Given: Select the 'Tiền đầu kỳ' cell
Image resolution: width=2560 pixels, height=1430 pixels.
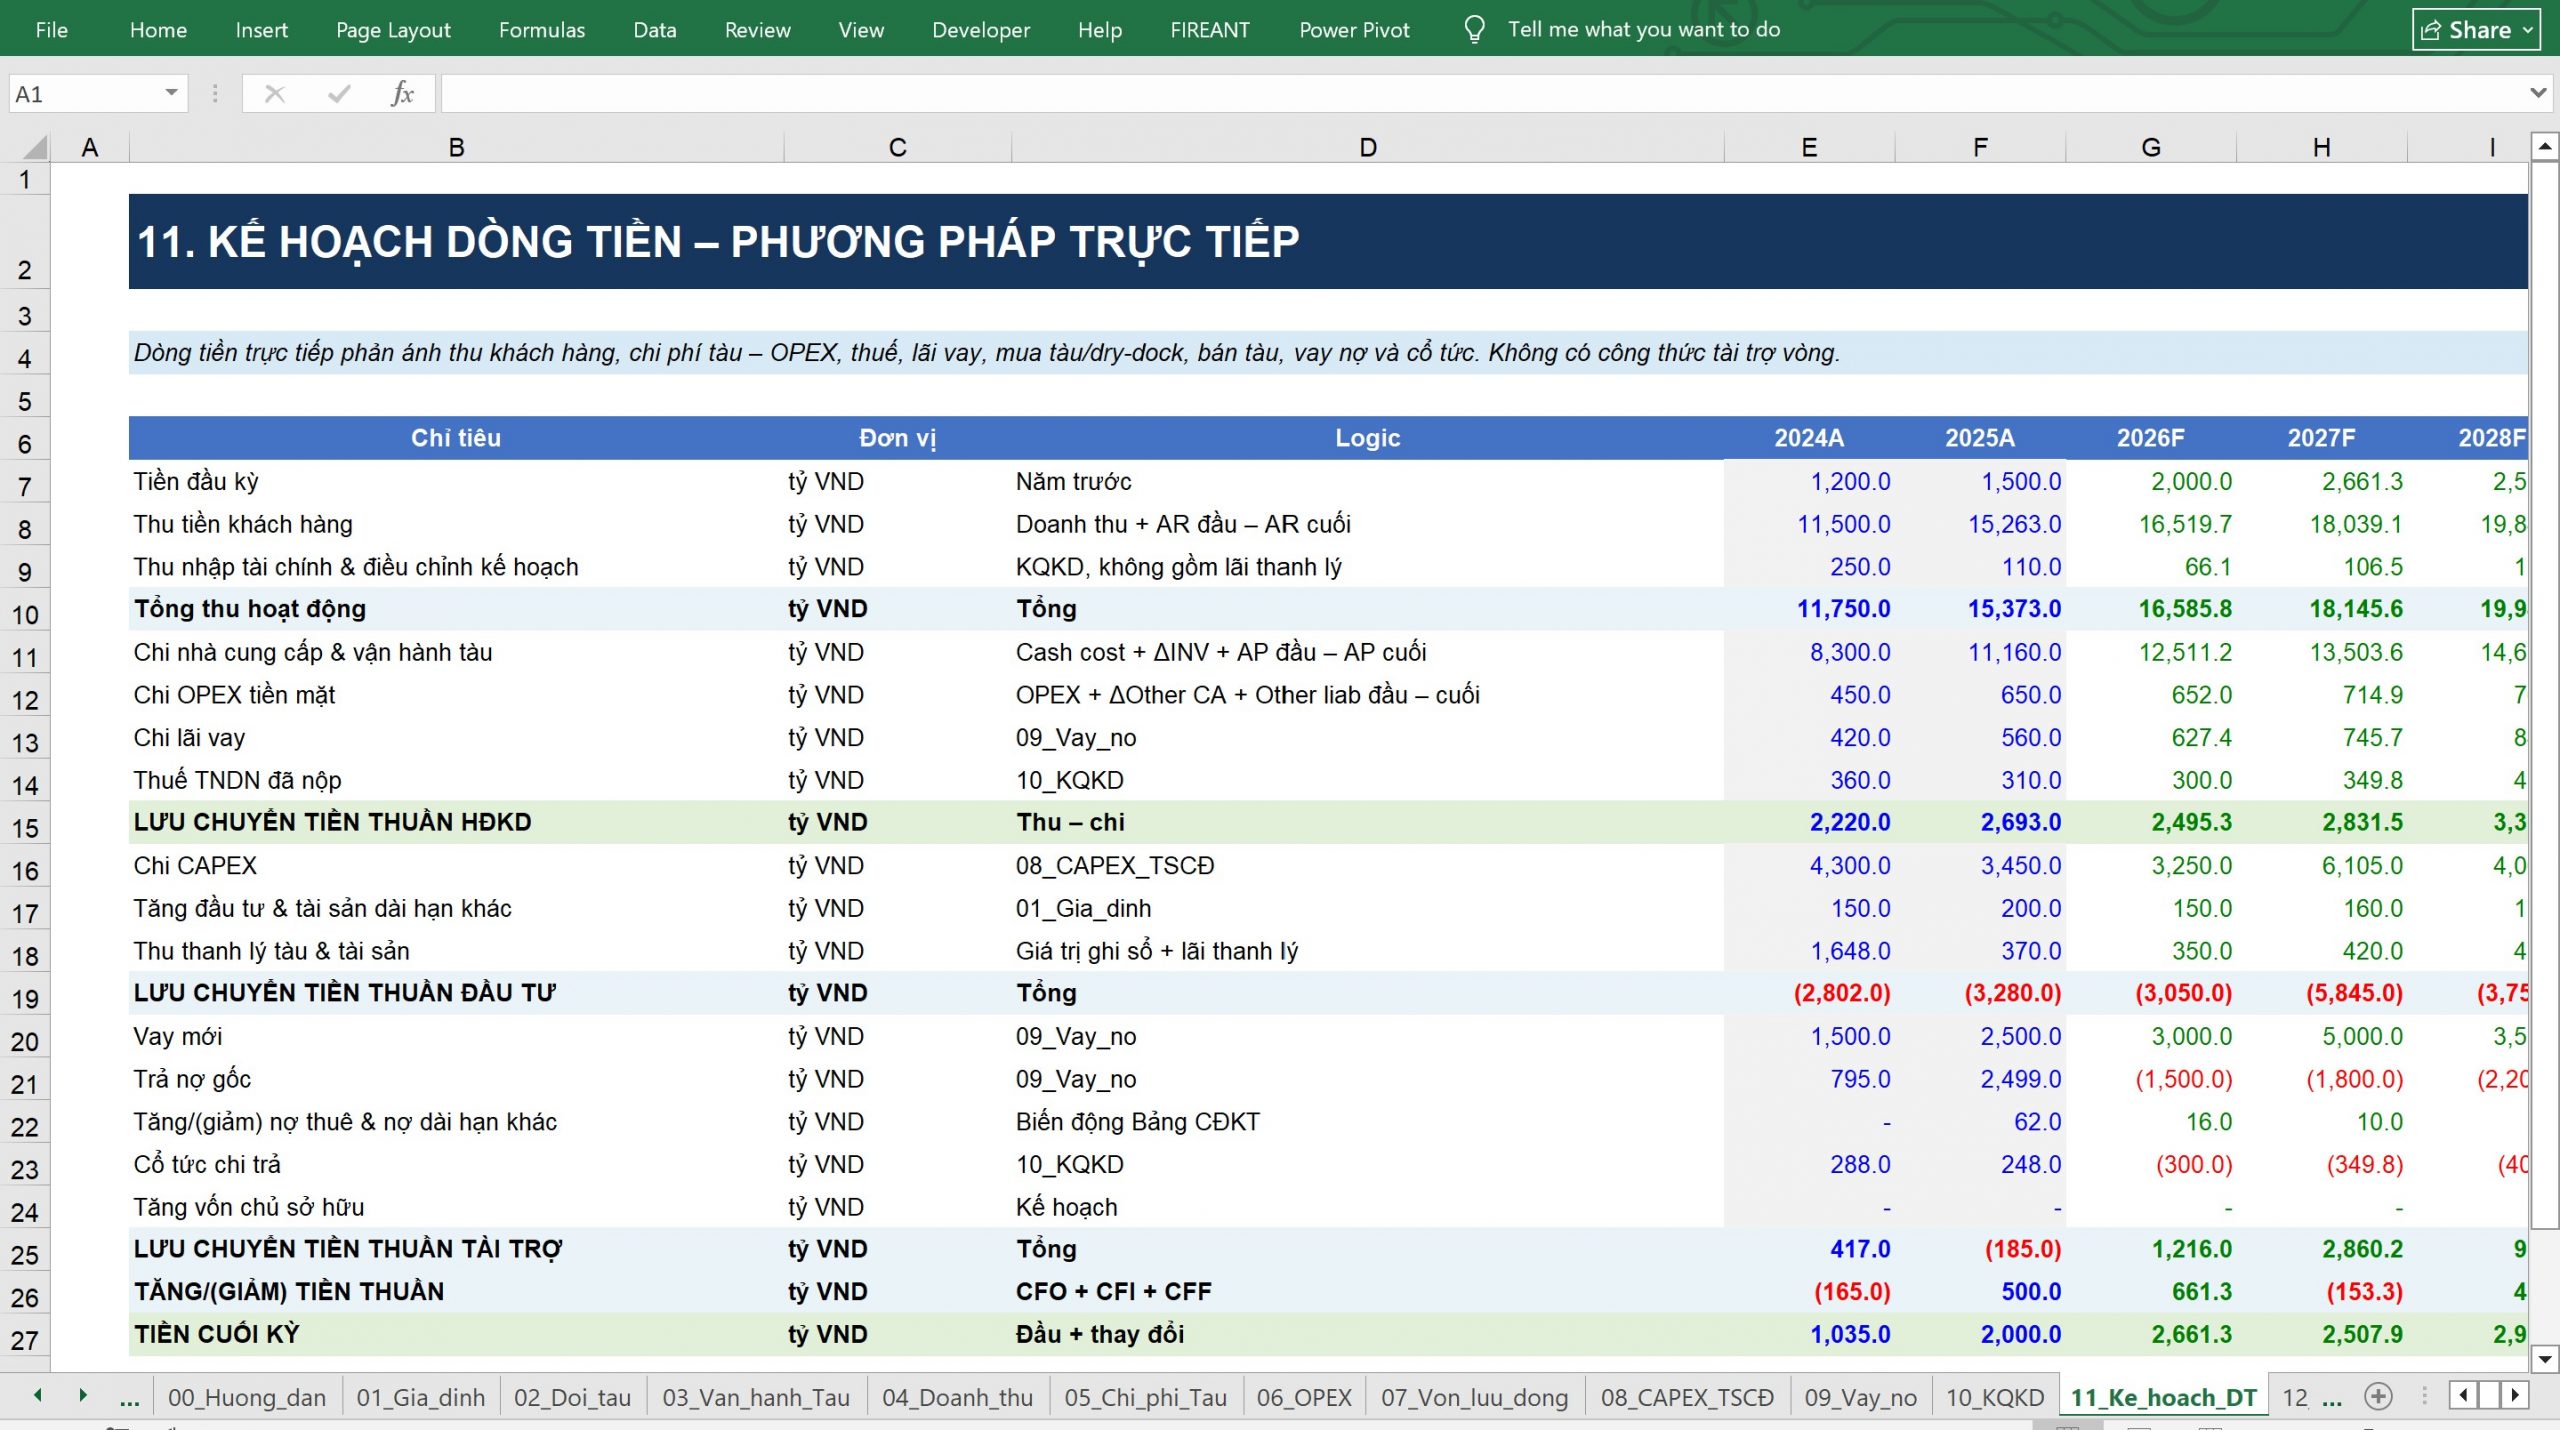Looking at the screenshot, I should click(456, 481).
